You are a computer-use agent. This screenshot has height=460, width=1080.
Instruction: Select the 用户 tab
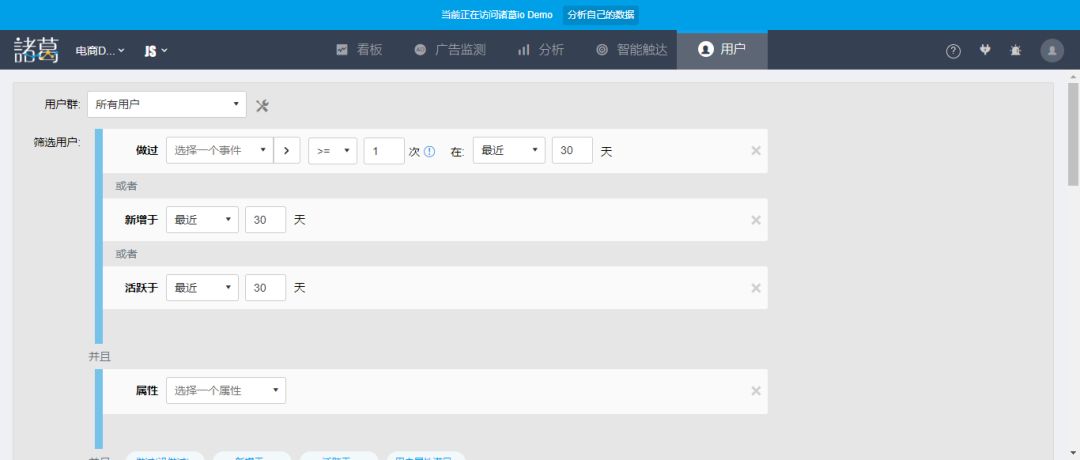click(722, 50)
